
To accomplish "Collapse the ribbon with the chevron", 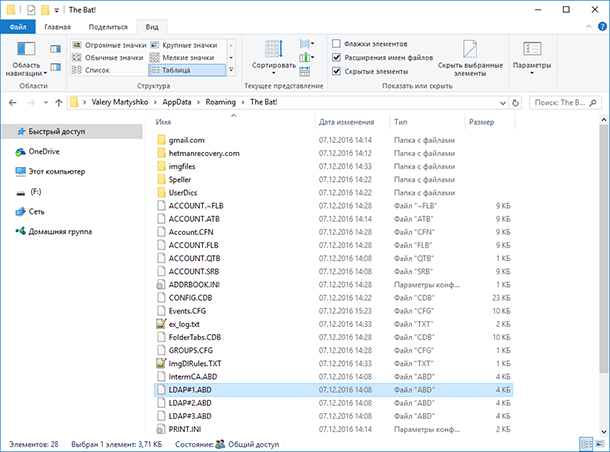I will [588, 26].
